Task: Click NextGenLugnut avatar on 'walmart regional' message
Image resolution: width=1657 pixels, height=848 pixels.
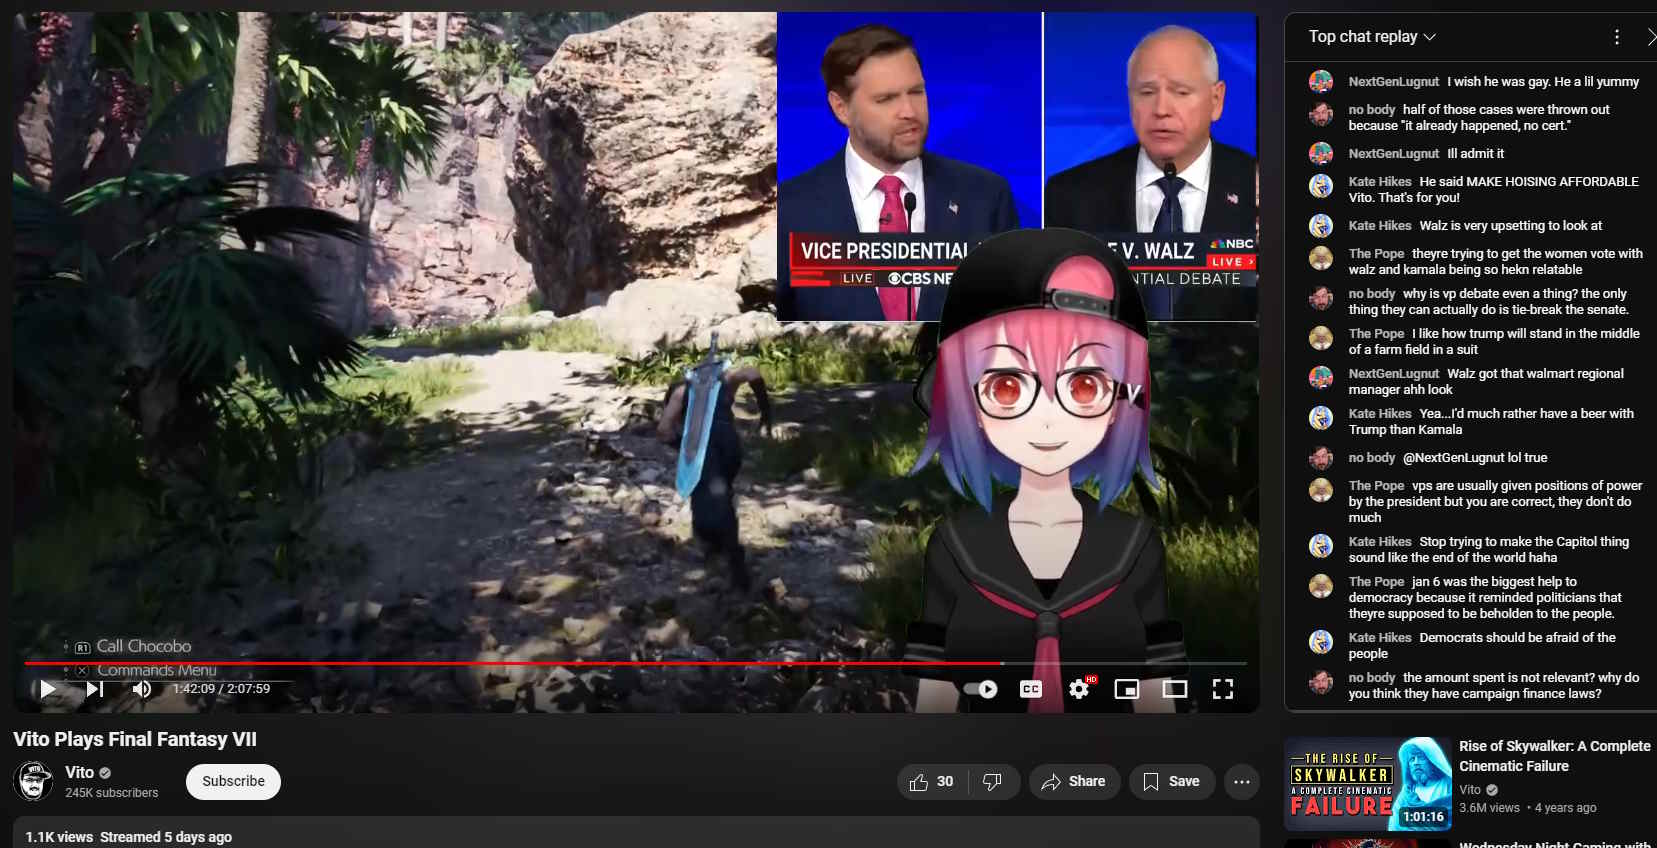Action: click(x=1321, y=378)
